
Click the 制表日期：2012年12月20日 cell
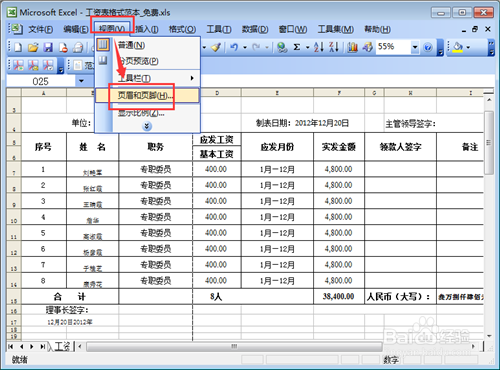303,123
